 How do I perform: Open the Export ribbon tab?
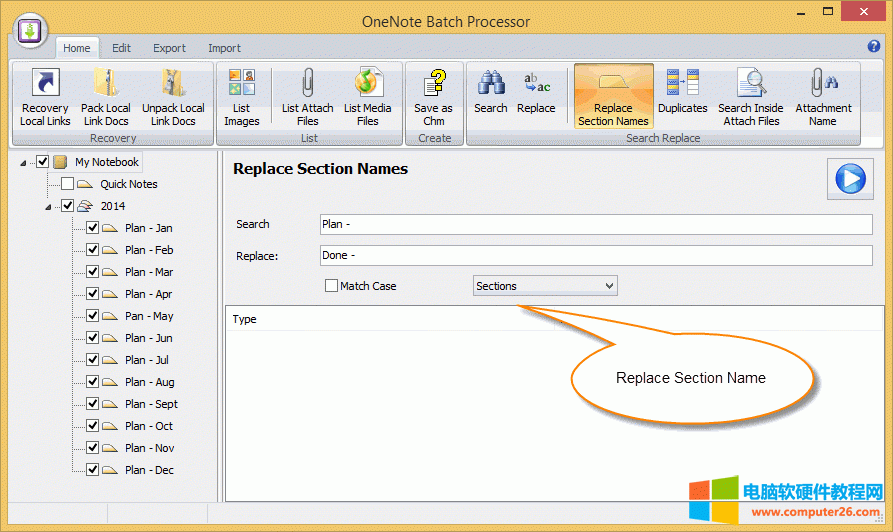pos(169,48)
